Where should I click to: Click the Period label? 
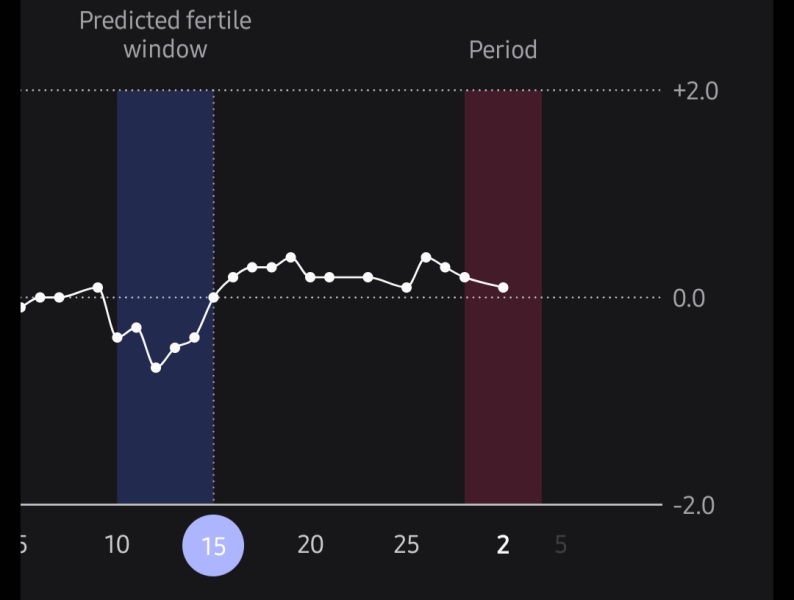(503, 50)
